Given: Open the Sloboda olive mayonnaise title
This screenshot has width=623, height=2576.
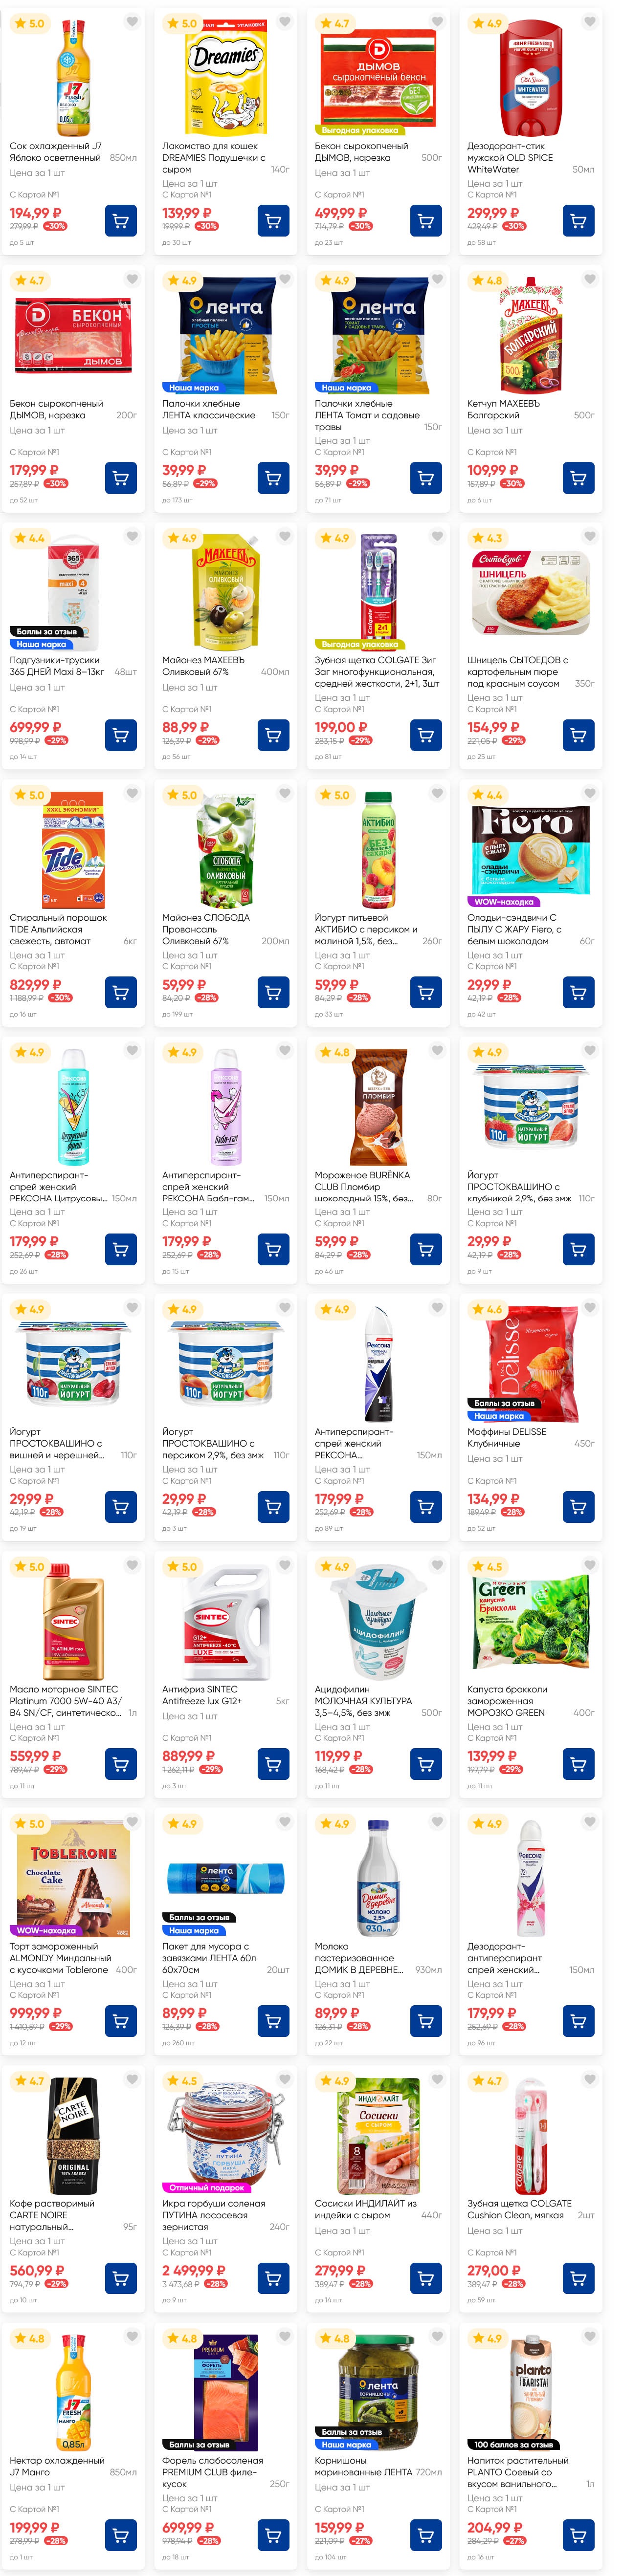Looking at the screenshot, I should click(206, 923).
